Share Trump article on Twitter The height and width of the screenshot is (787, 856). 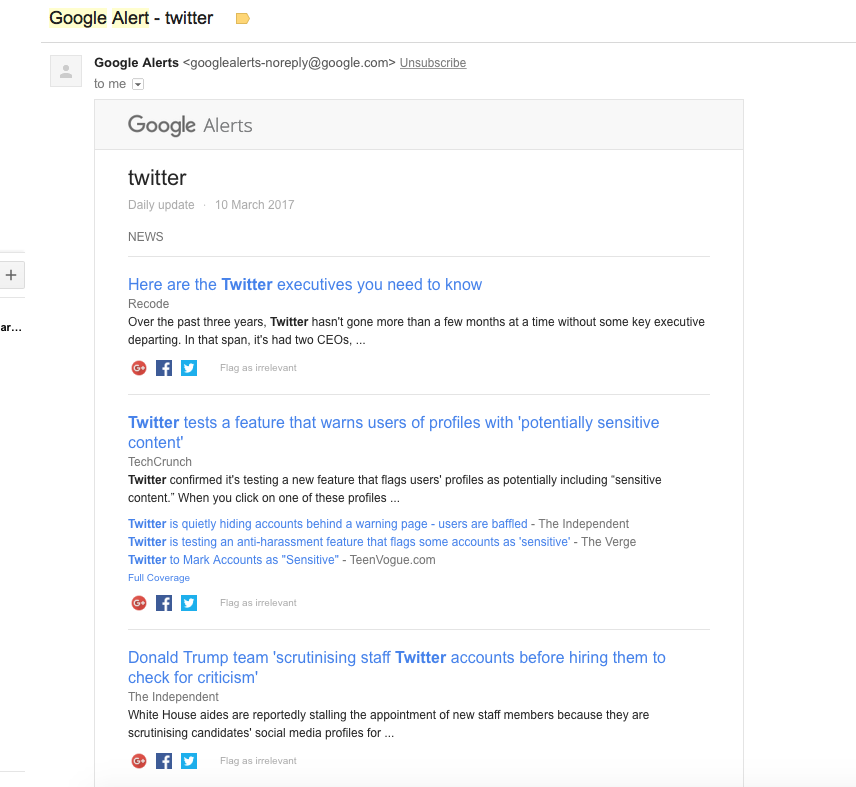189,761
